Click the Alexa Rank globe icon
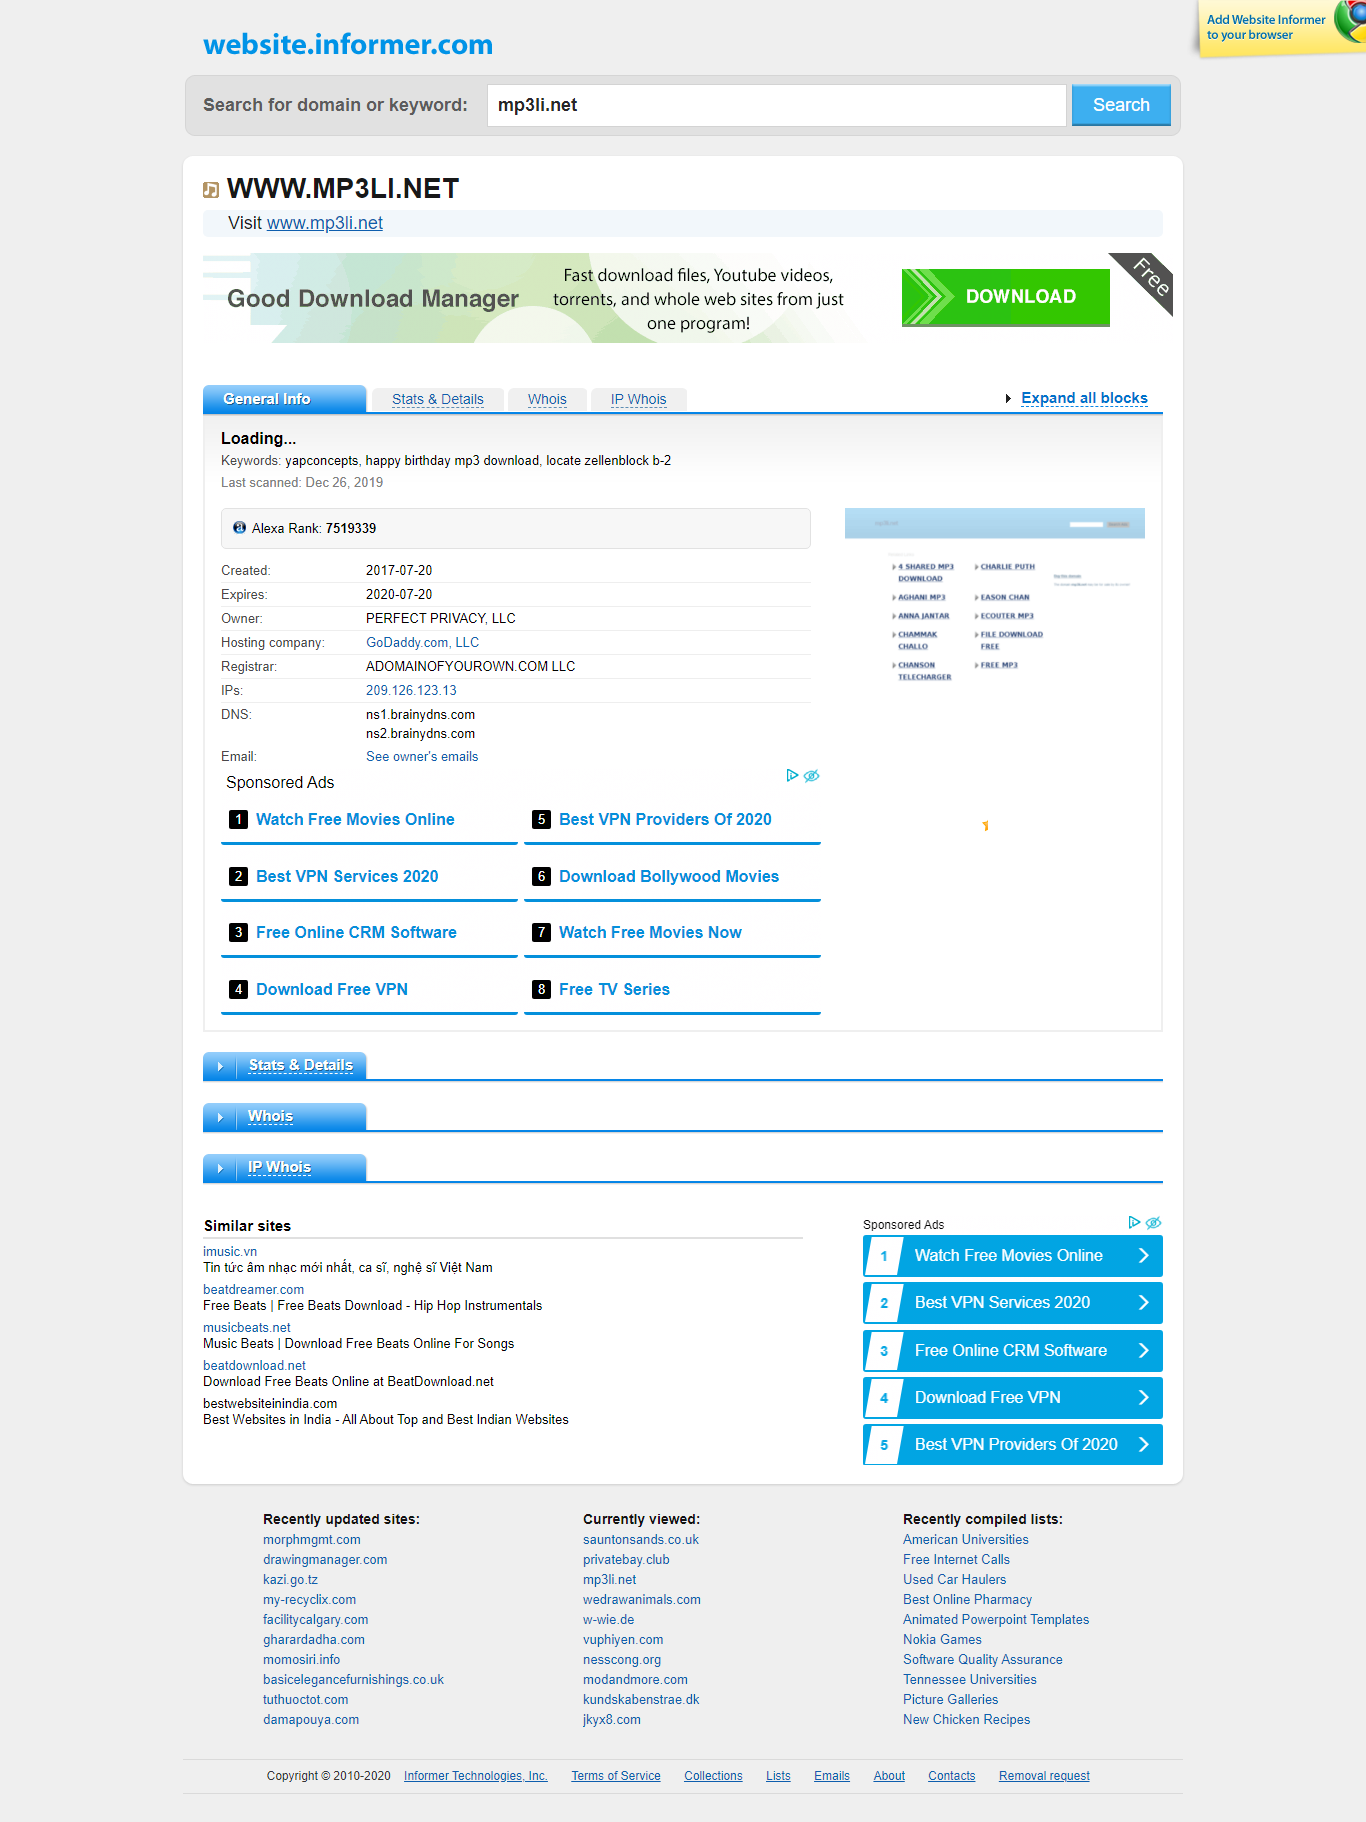The width and height of the screenshot is (1366, 1822). 240,528
